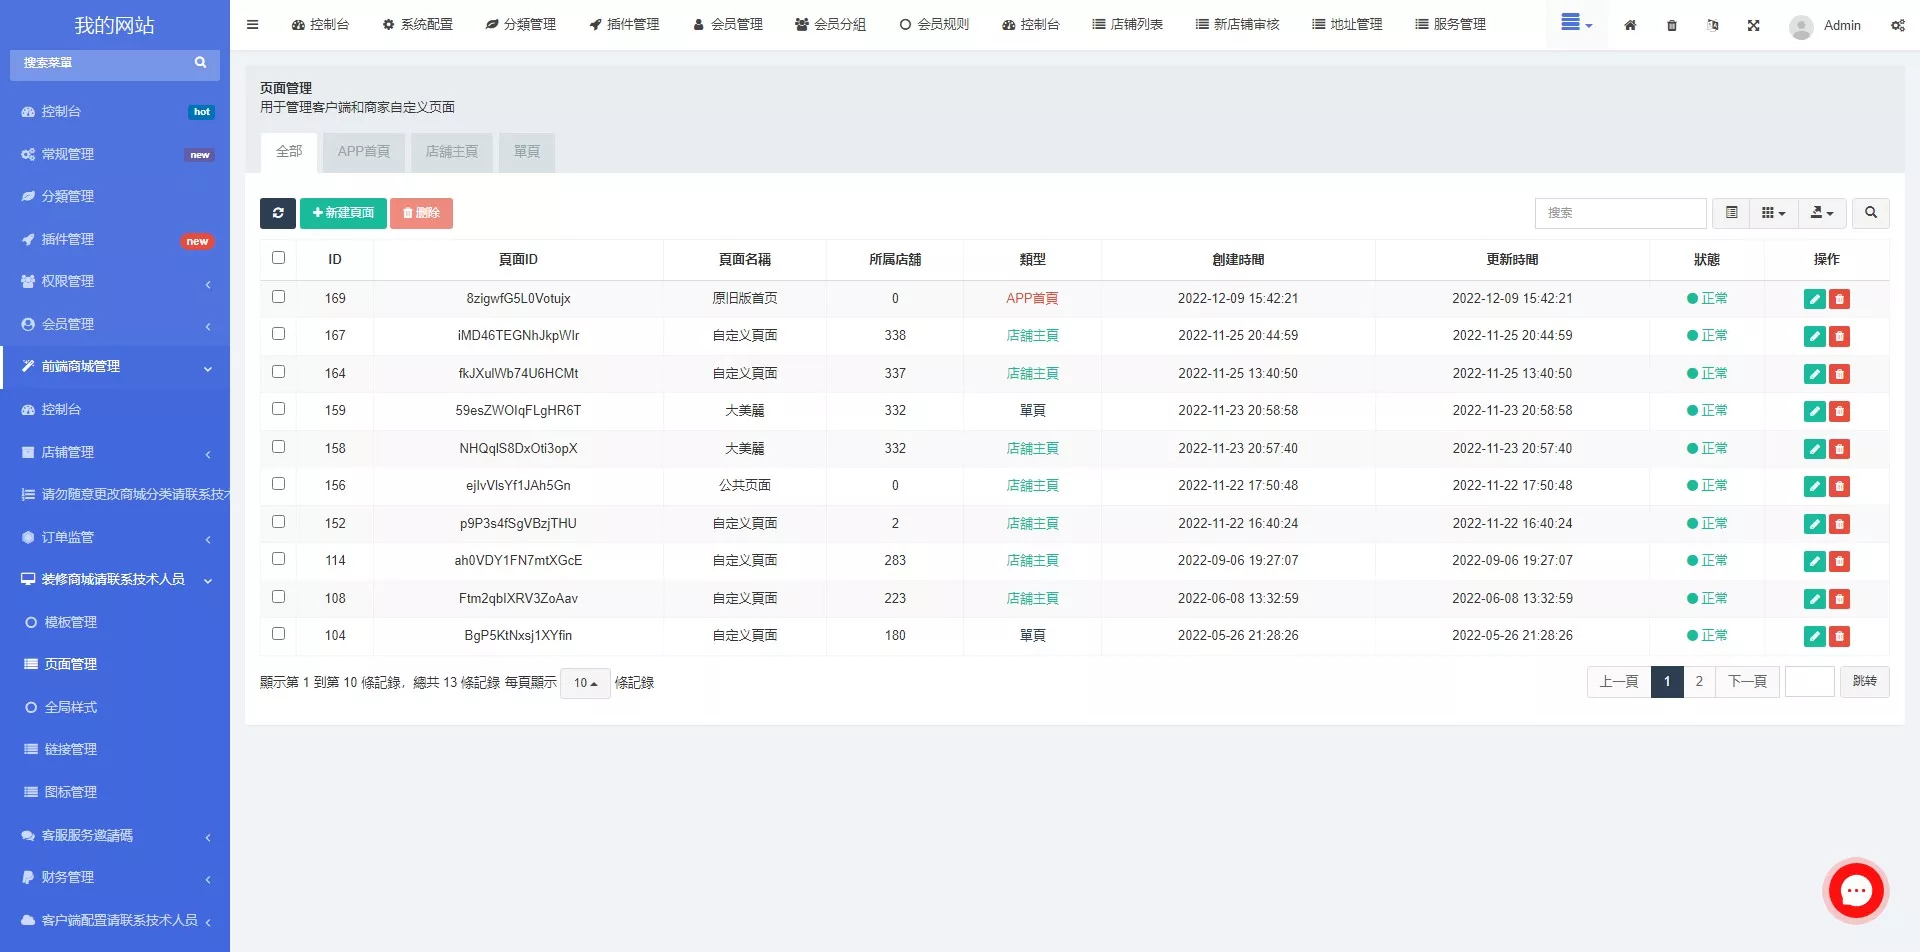Select the checkbox for row ID 114

click(x=278, y=559)
